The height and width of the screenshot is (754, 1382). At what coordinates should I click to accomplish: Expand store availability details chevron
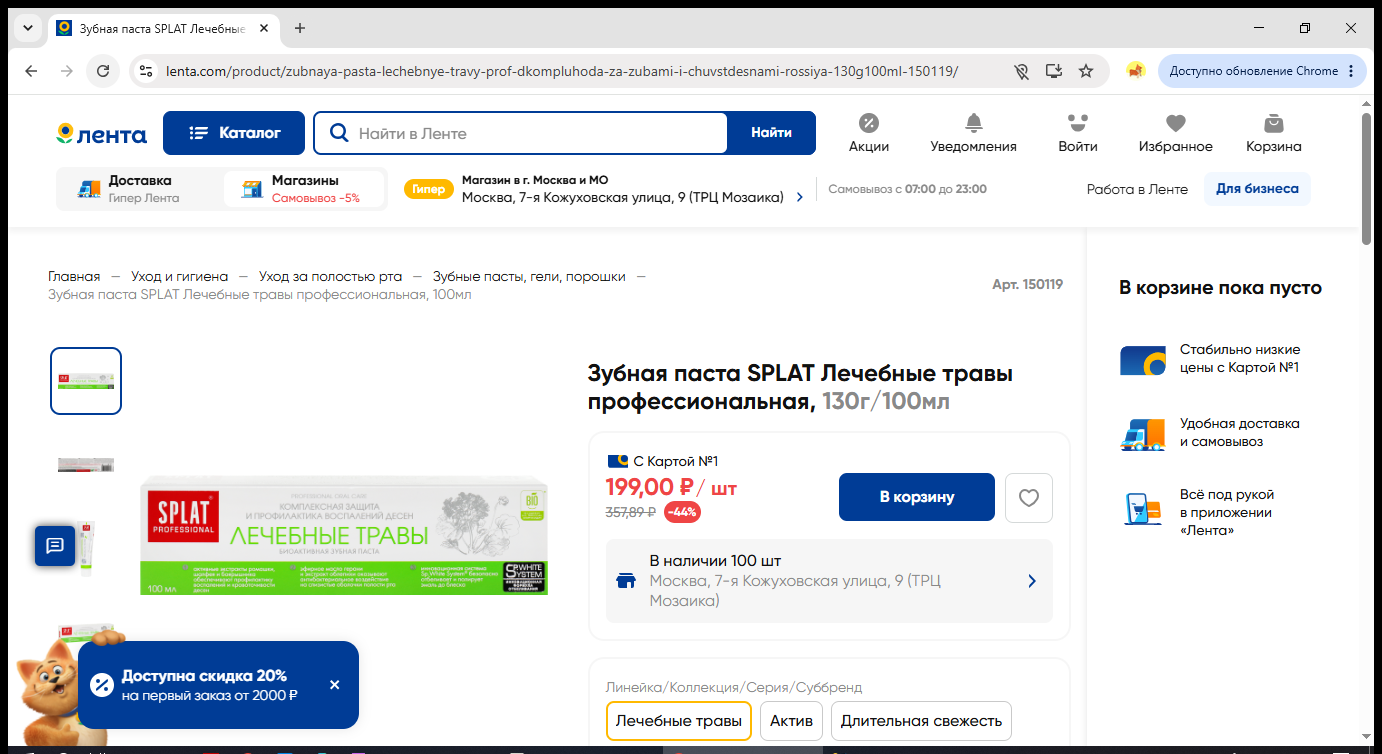(1032, 581)
